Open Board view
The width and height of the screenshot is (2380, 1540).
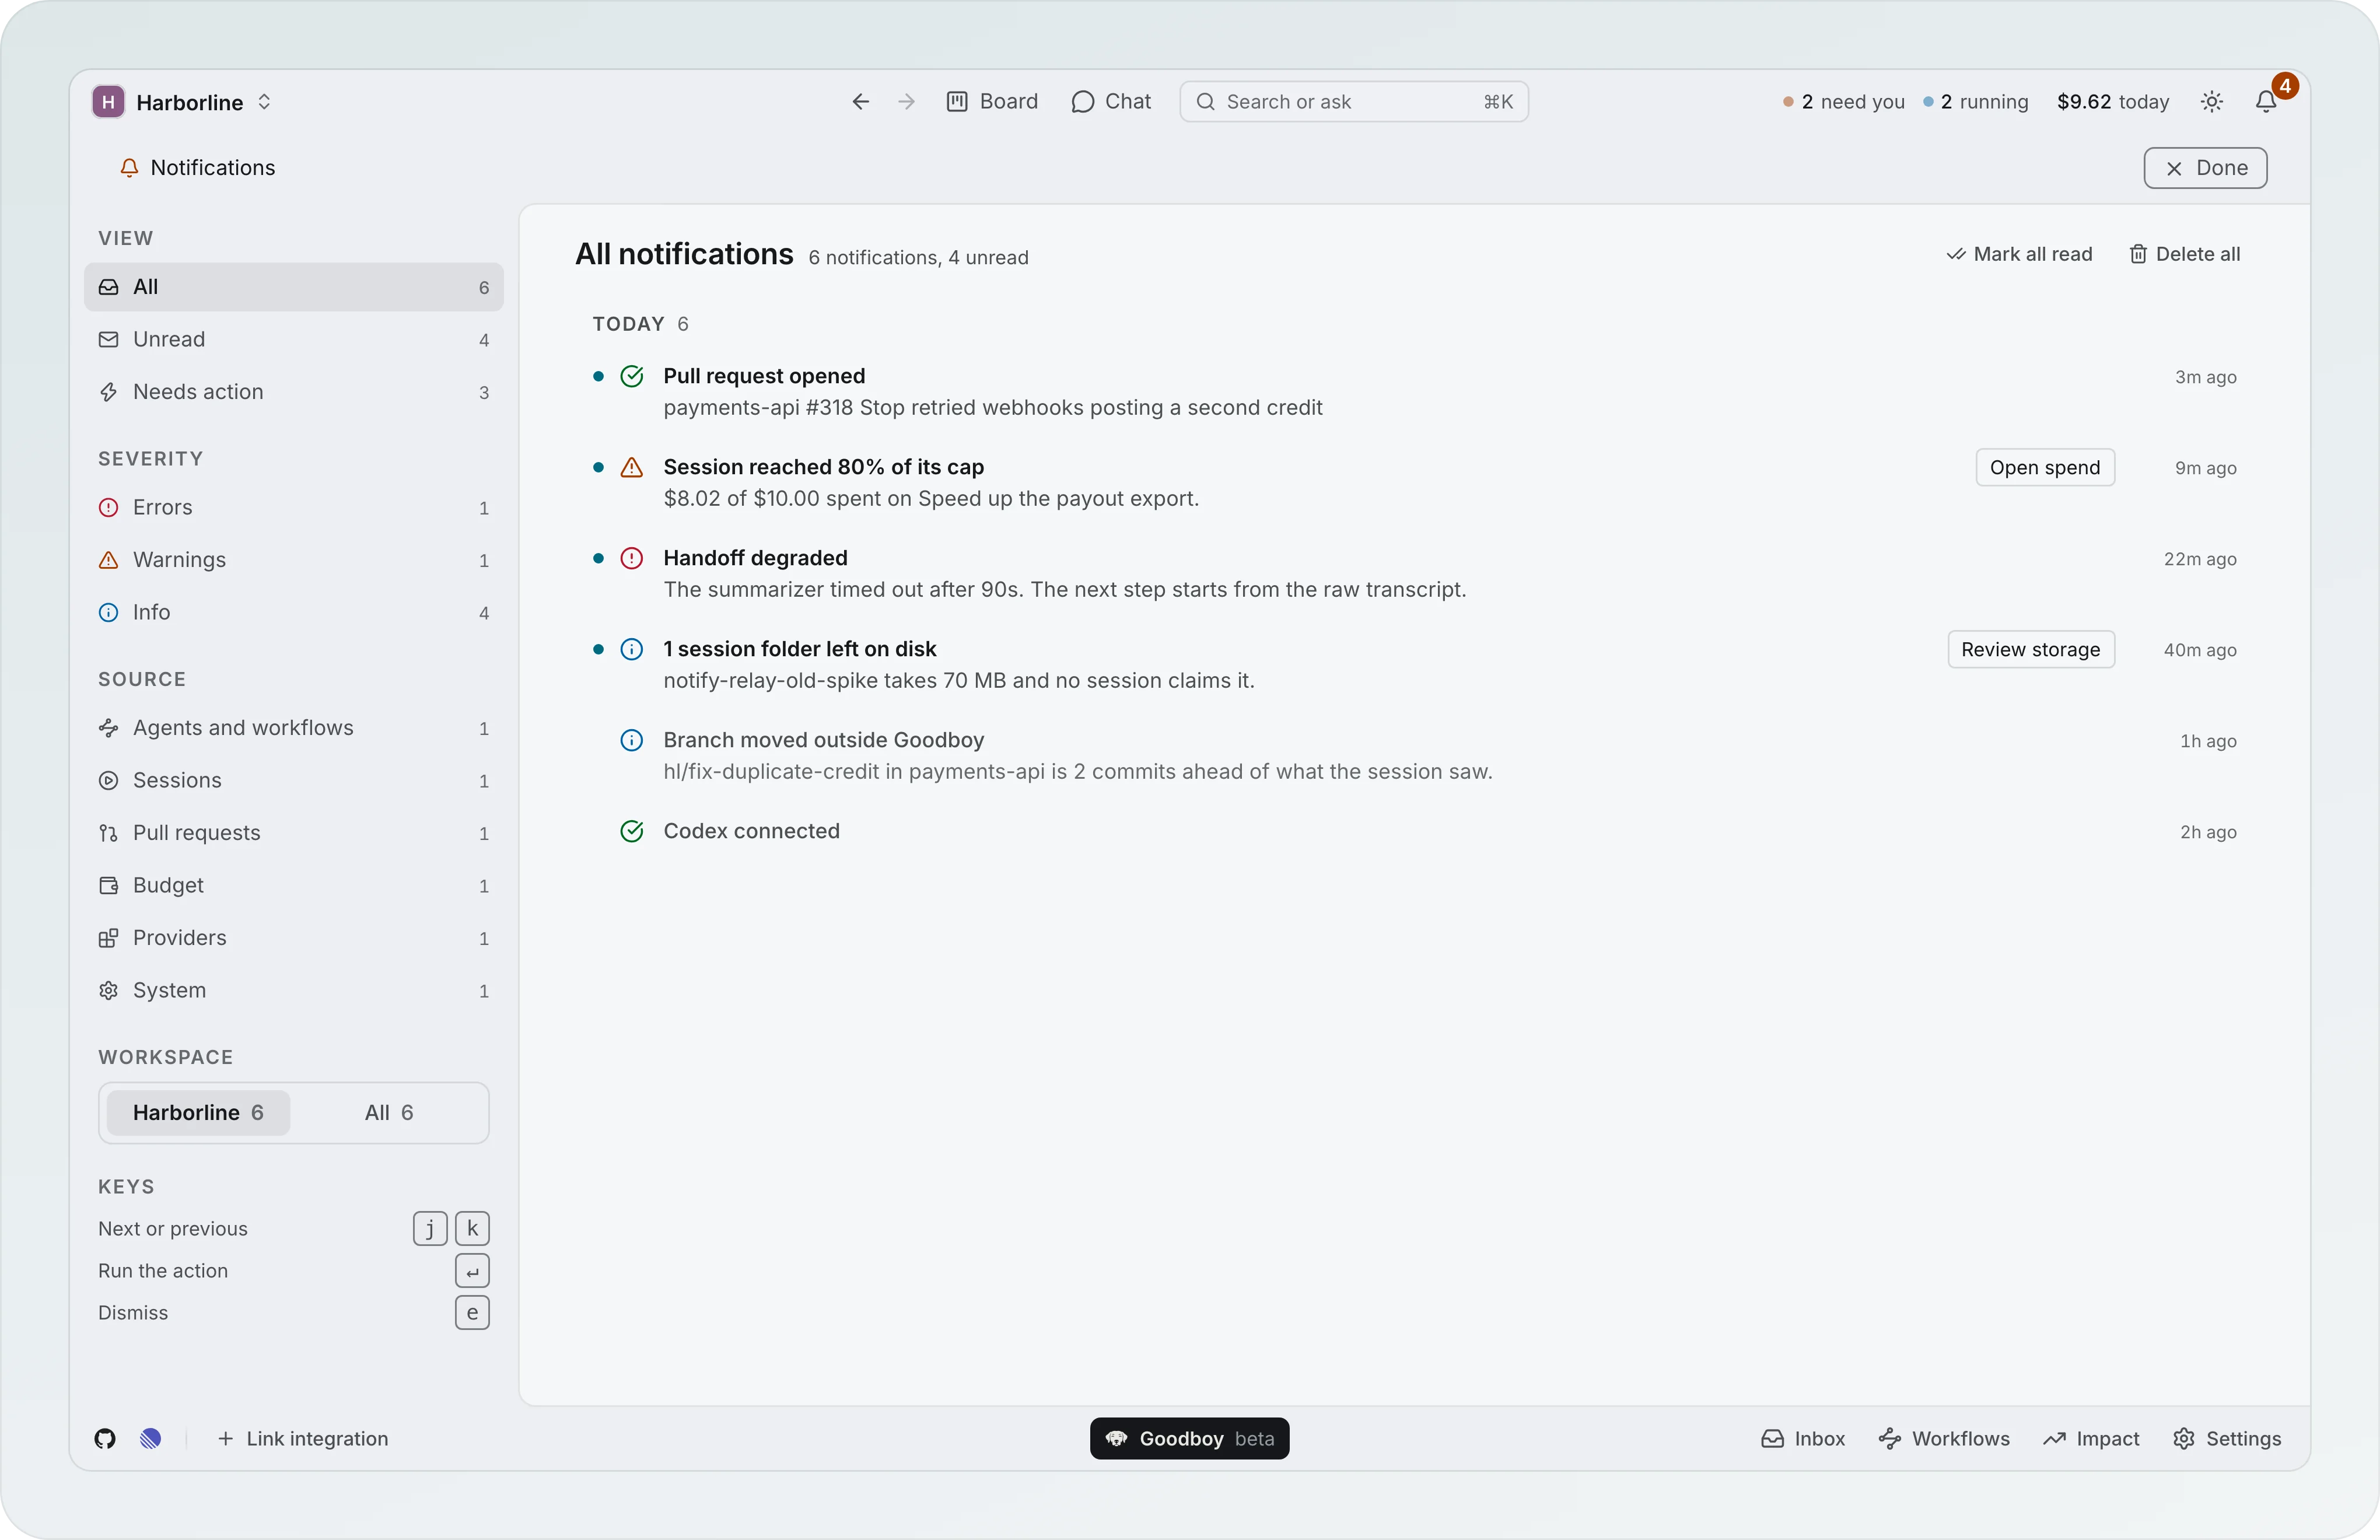click(x=992, y=101)
